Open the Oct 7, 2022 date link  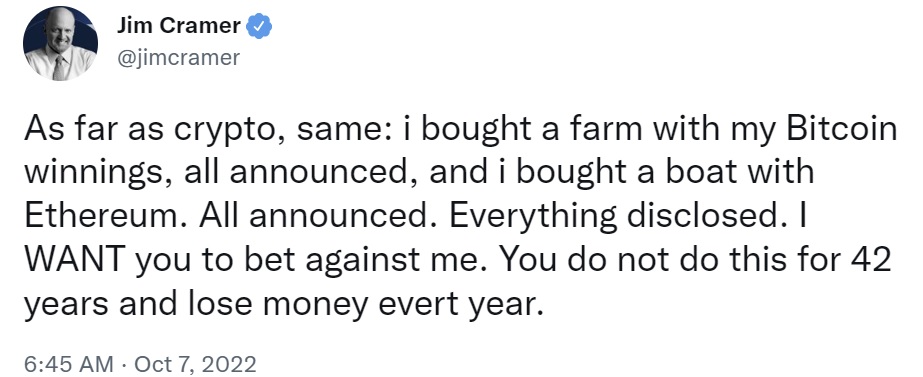(x=195, y=363)
